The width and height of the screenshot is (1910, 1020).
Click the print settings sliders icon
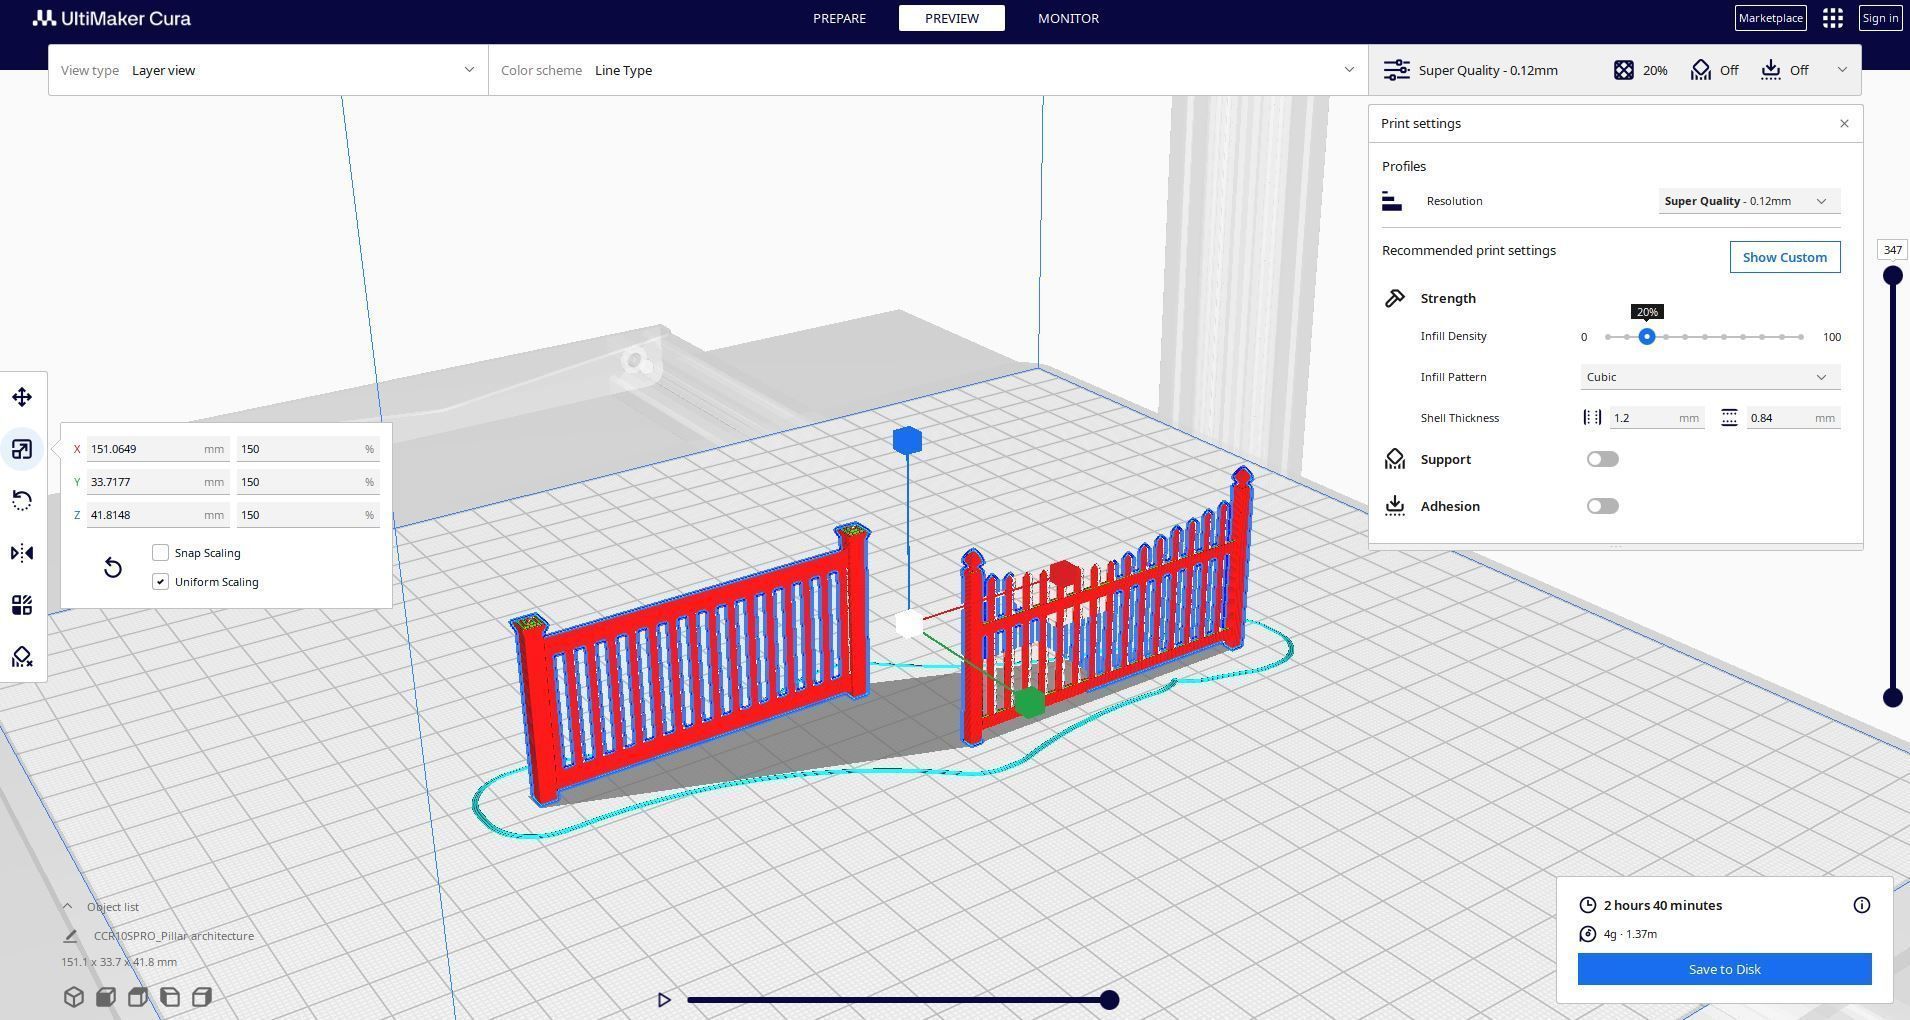coord(1396,70)
